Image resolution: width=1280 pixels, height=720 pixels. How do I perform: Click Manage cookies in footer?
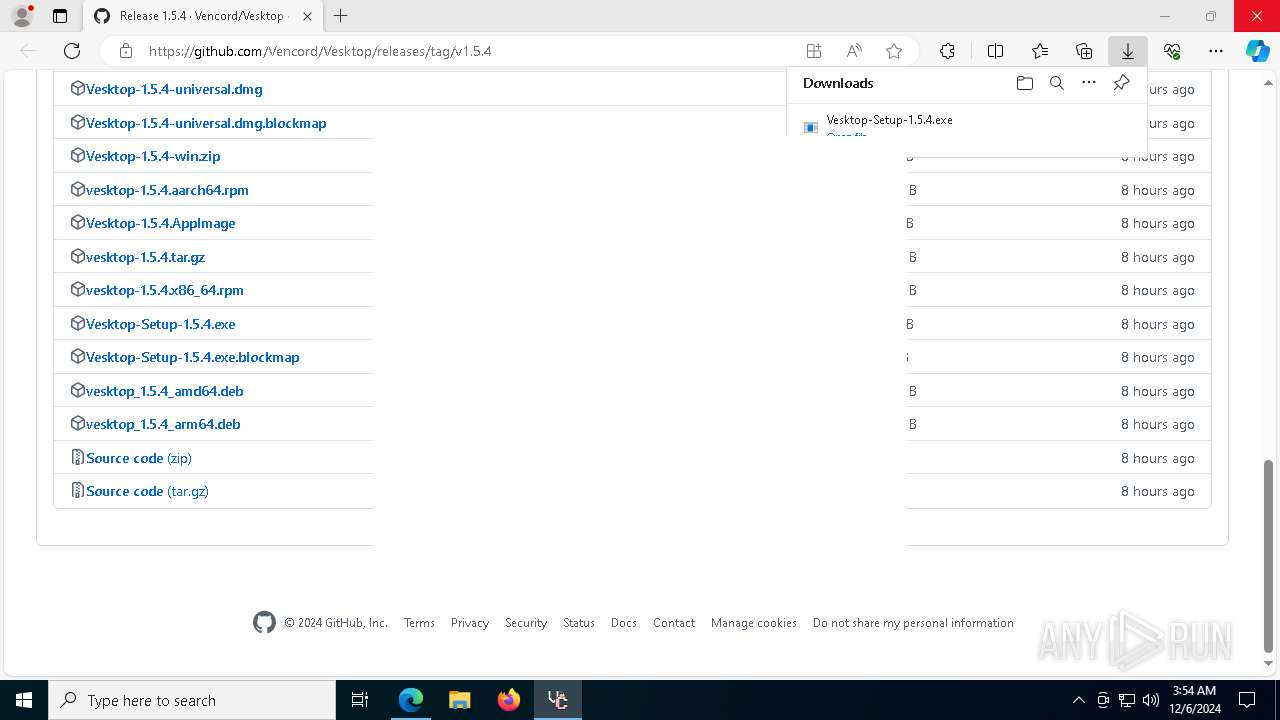[x=754, y=622]
